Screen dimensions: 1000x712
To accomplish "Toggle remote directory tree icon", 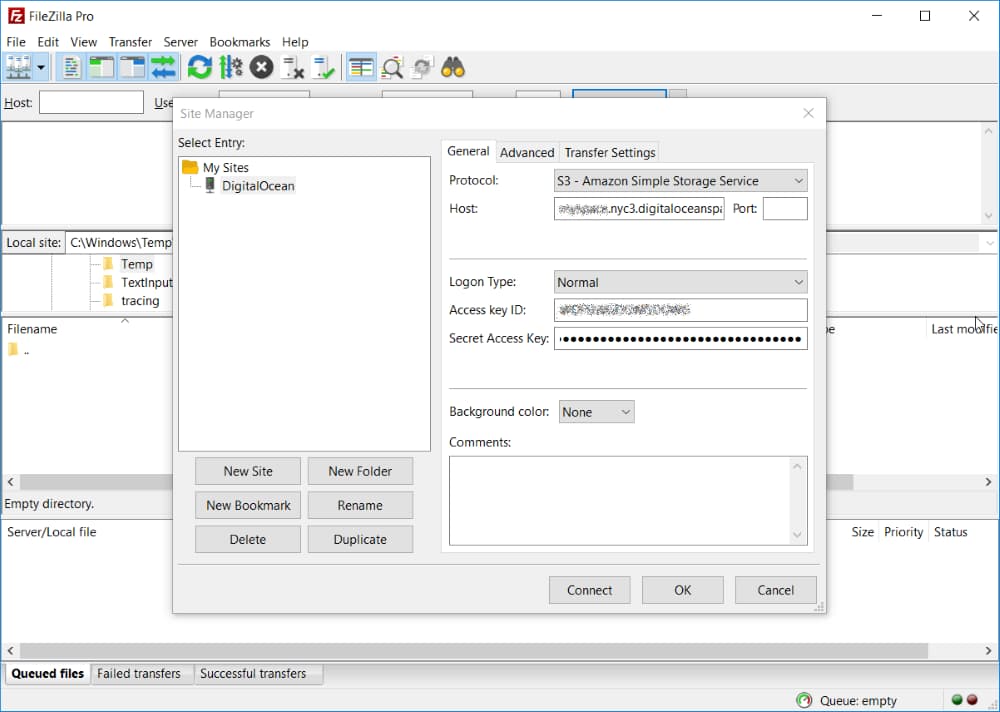I will (133, 67).
